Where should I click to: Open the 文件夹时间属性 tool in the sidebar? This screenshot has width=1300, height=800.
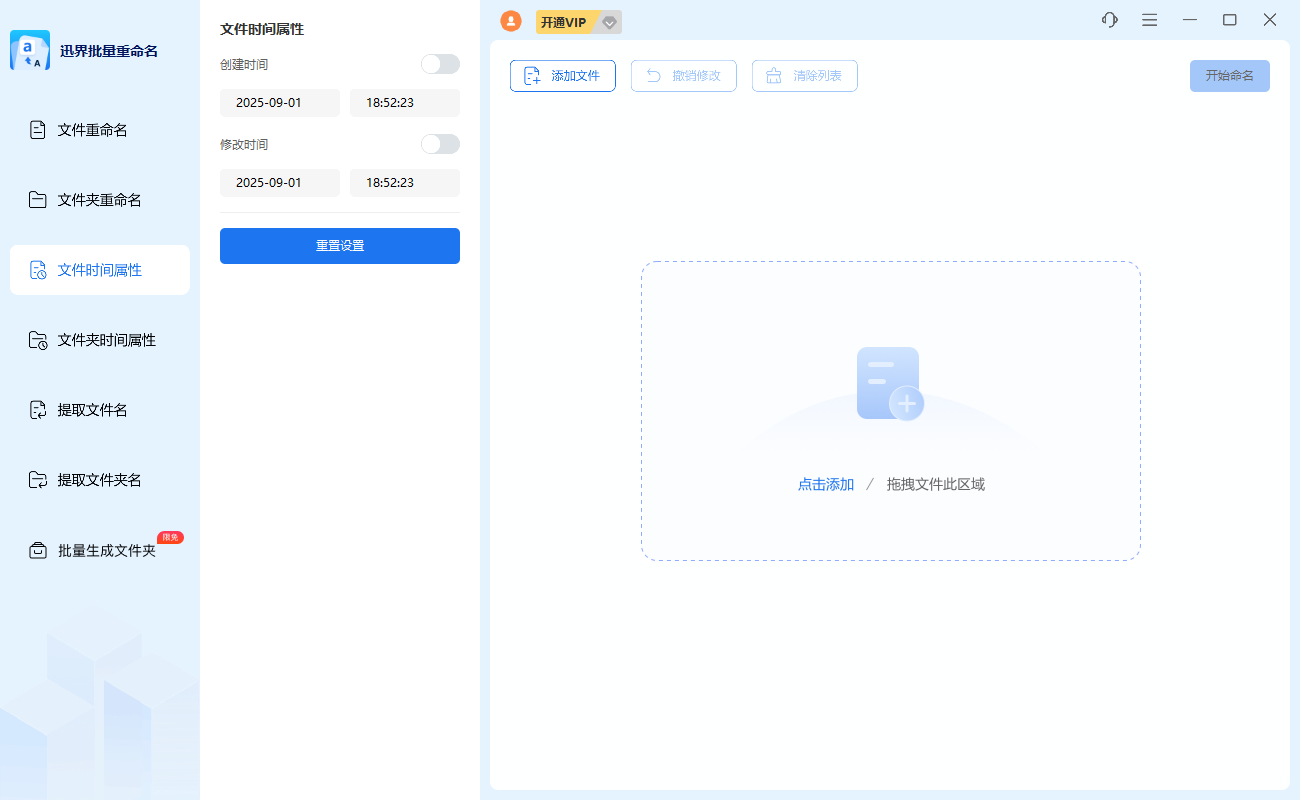tap(99, 339)
